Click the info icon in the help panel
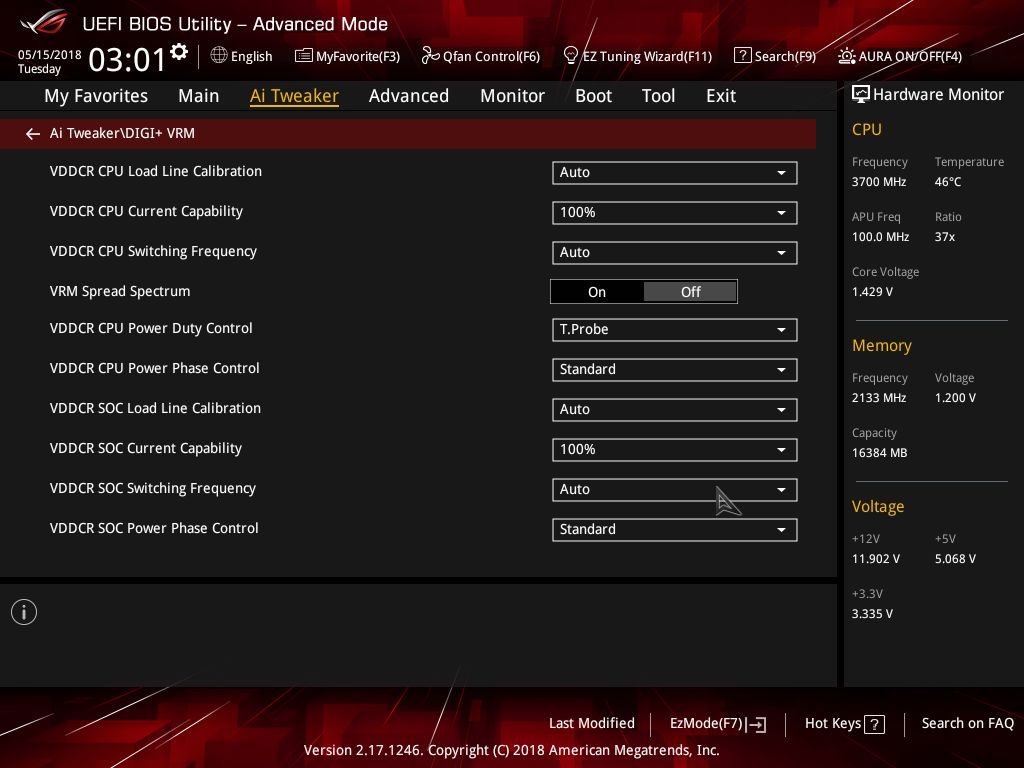 click(x=24, y=612)
